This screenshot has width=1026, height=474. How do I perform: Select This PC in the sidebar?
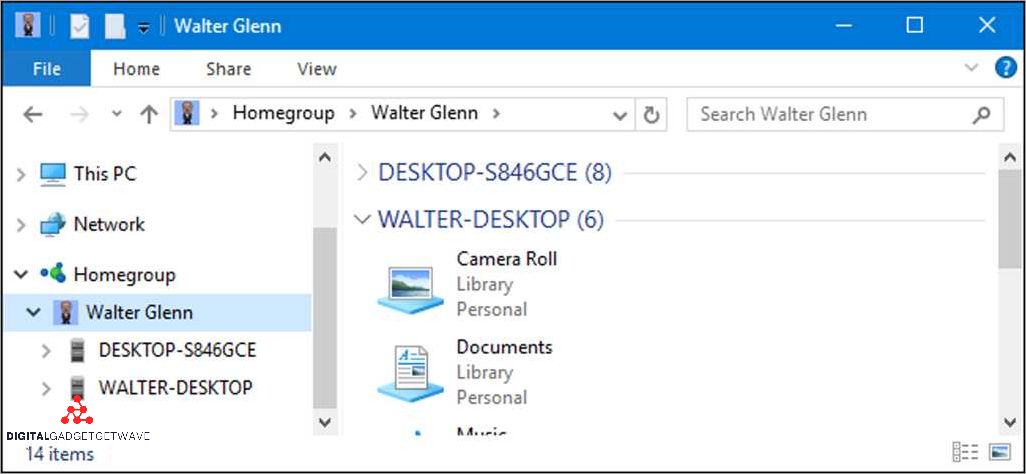[x=105, y=173]
